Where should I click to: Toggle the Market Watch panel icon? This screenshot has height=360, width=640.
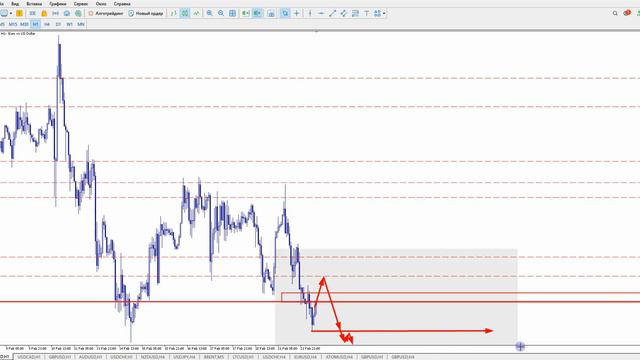point(33,13)
